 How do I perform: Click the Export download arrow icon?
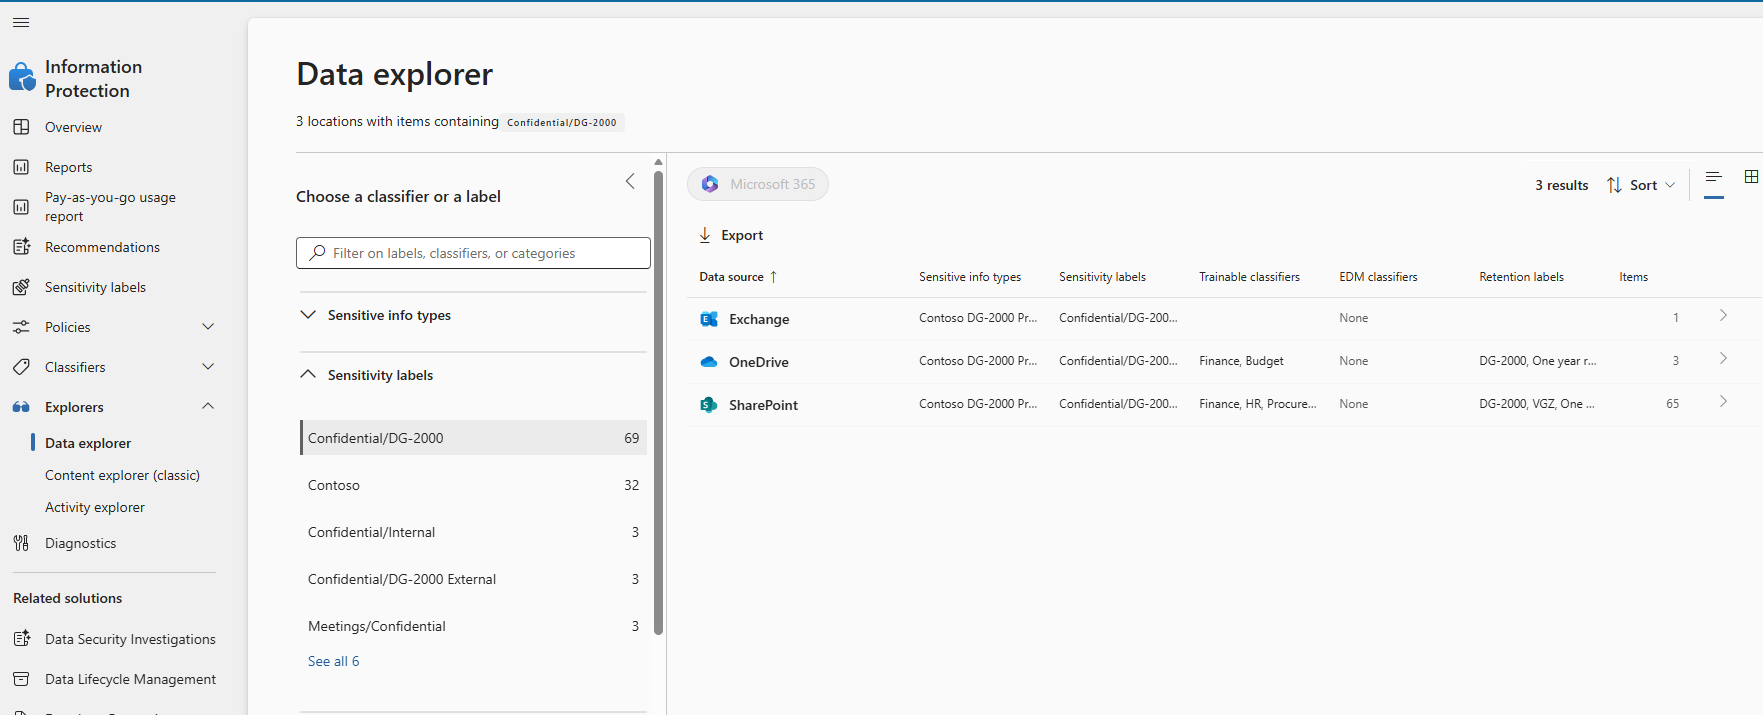705,235
